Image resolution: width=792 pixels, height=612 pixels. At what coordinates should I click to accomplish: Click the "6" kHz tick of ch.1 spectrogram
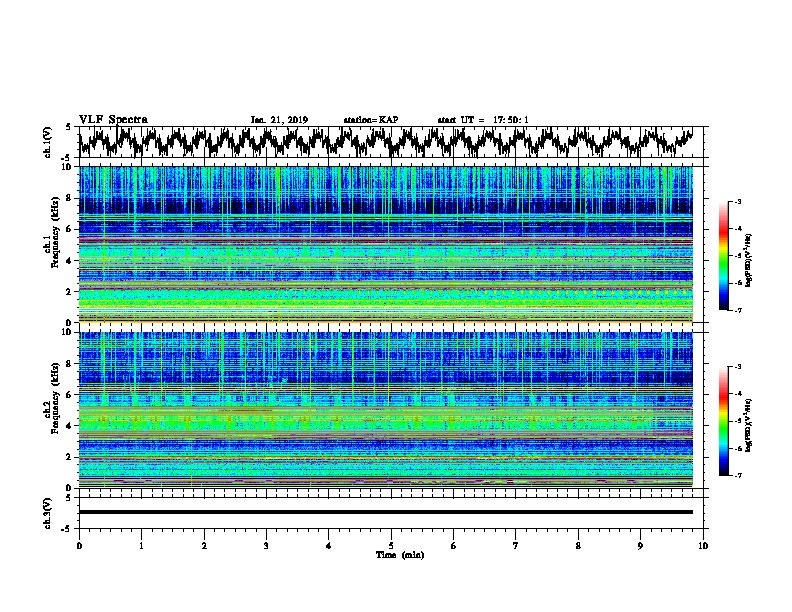(70, 229)
